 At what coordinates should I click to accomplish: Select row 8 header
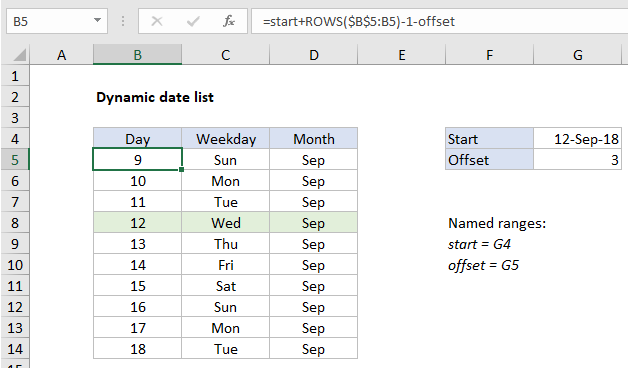[15, 223]
